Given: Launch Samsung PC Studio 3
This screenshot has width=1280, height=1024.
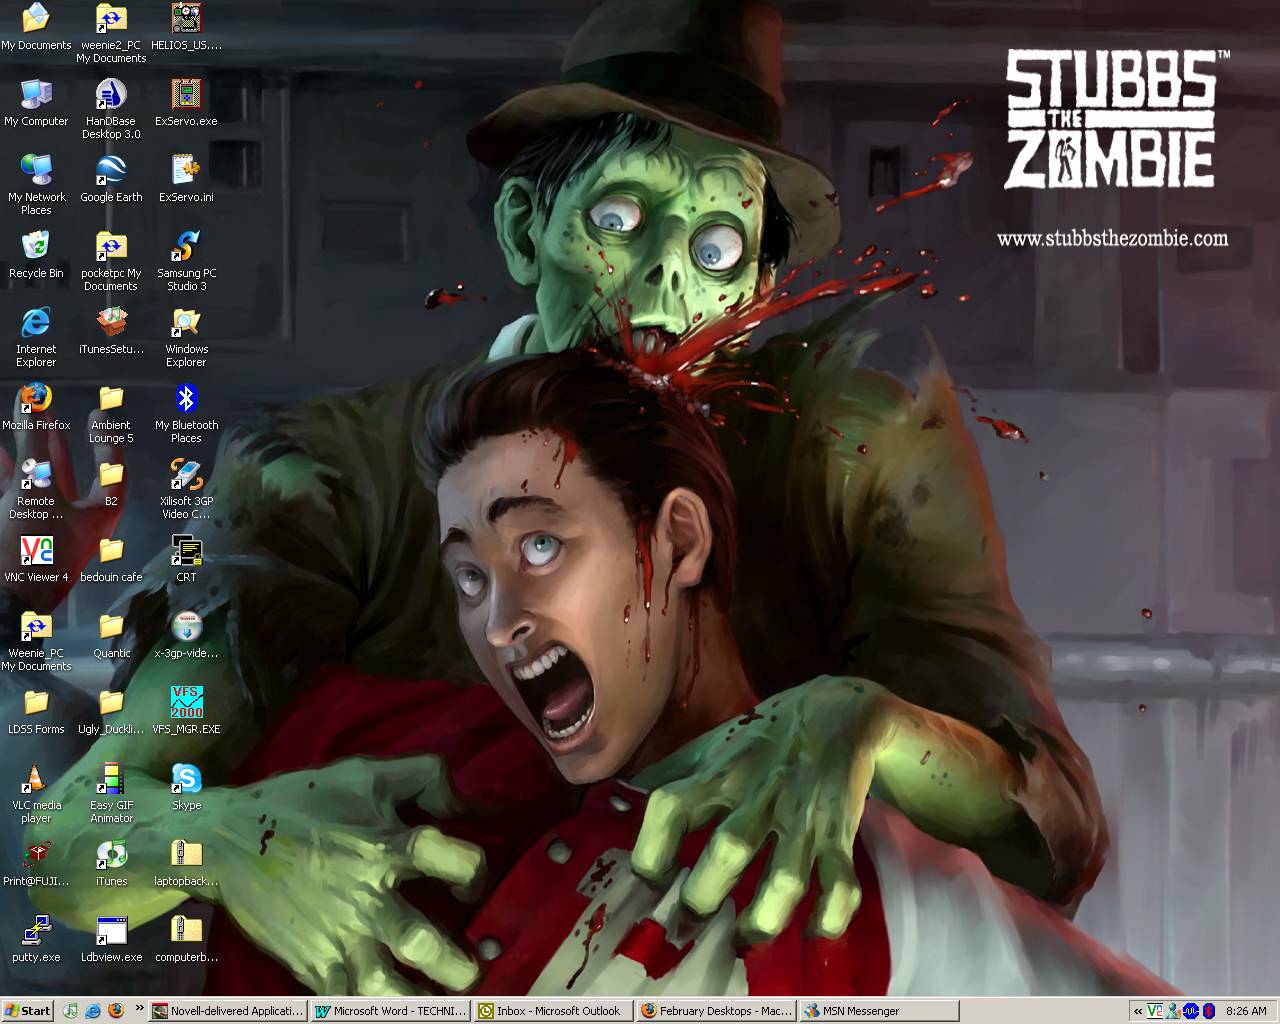Looking at the screenshot, I should (186, 261).
